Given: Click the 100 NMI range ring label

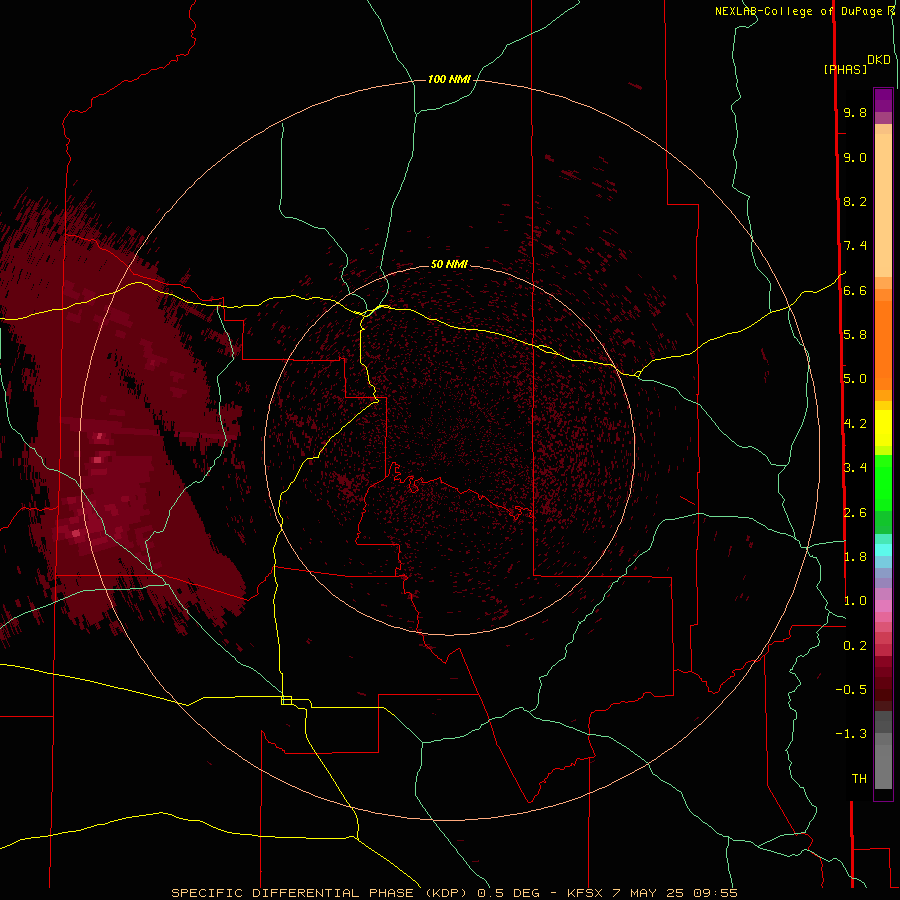Looking at the screenshot, I should pyautogui.click(x=449, y=79).
